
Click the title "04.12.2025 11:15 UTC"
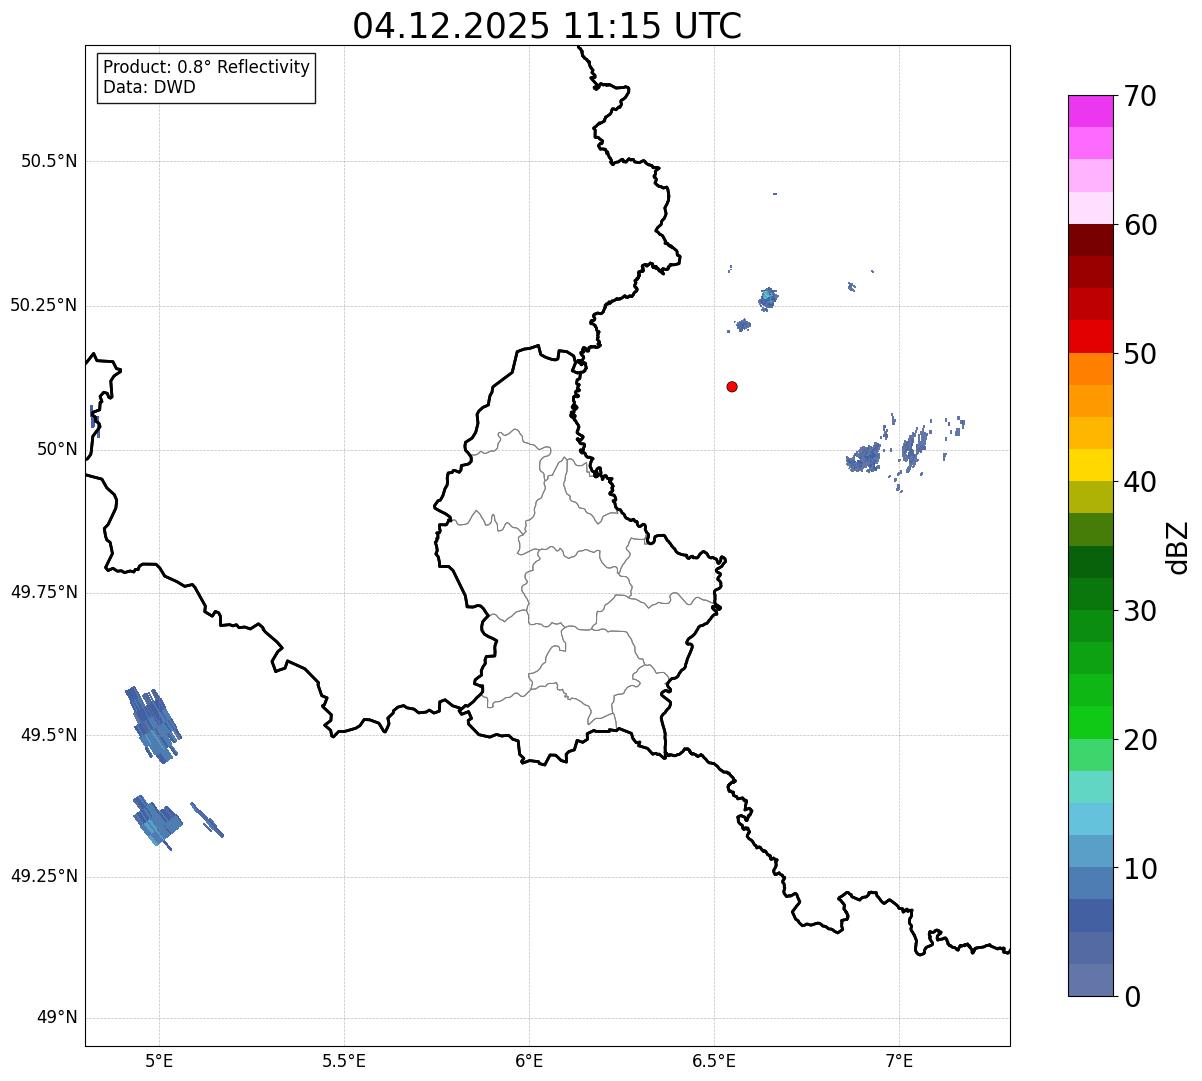tap(547, 25)
